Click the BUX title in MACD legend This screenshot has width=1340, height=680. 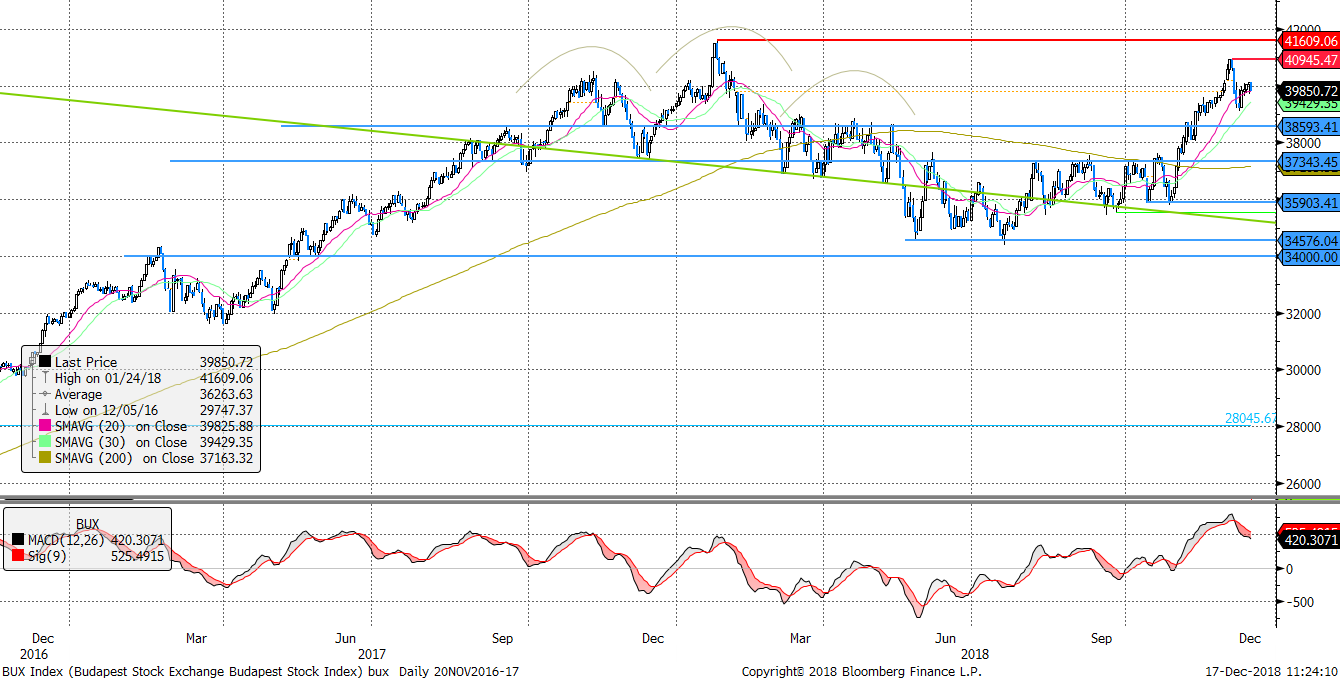point(88,524)
